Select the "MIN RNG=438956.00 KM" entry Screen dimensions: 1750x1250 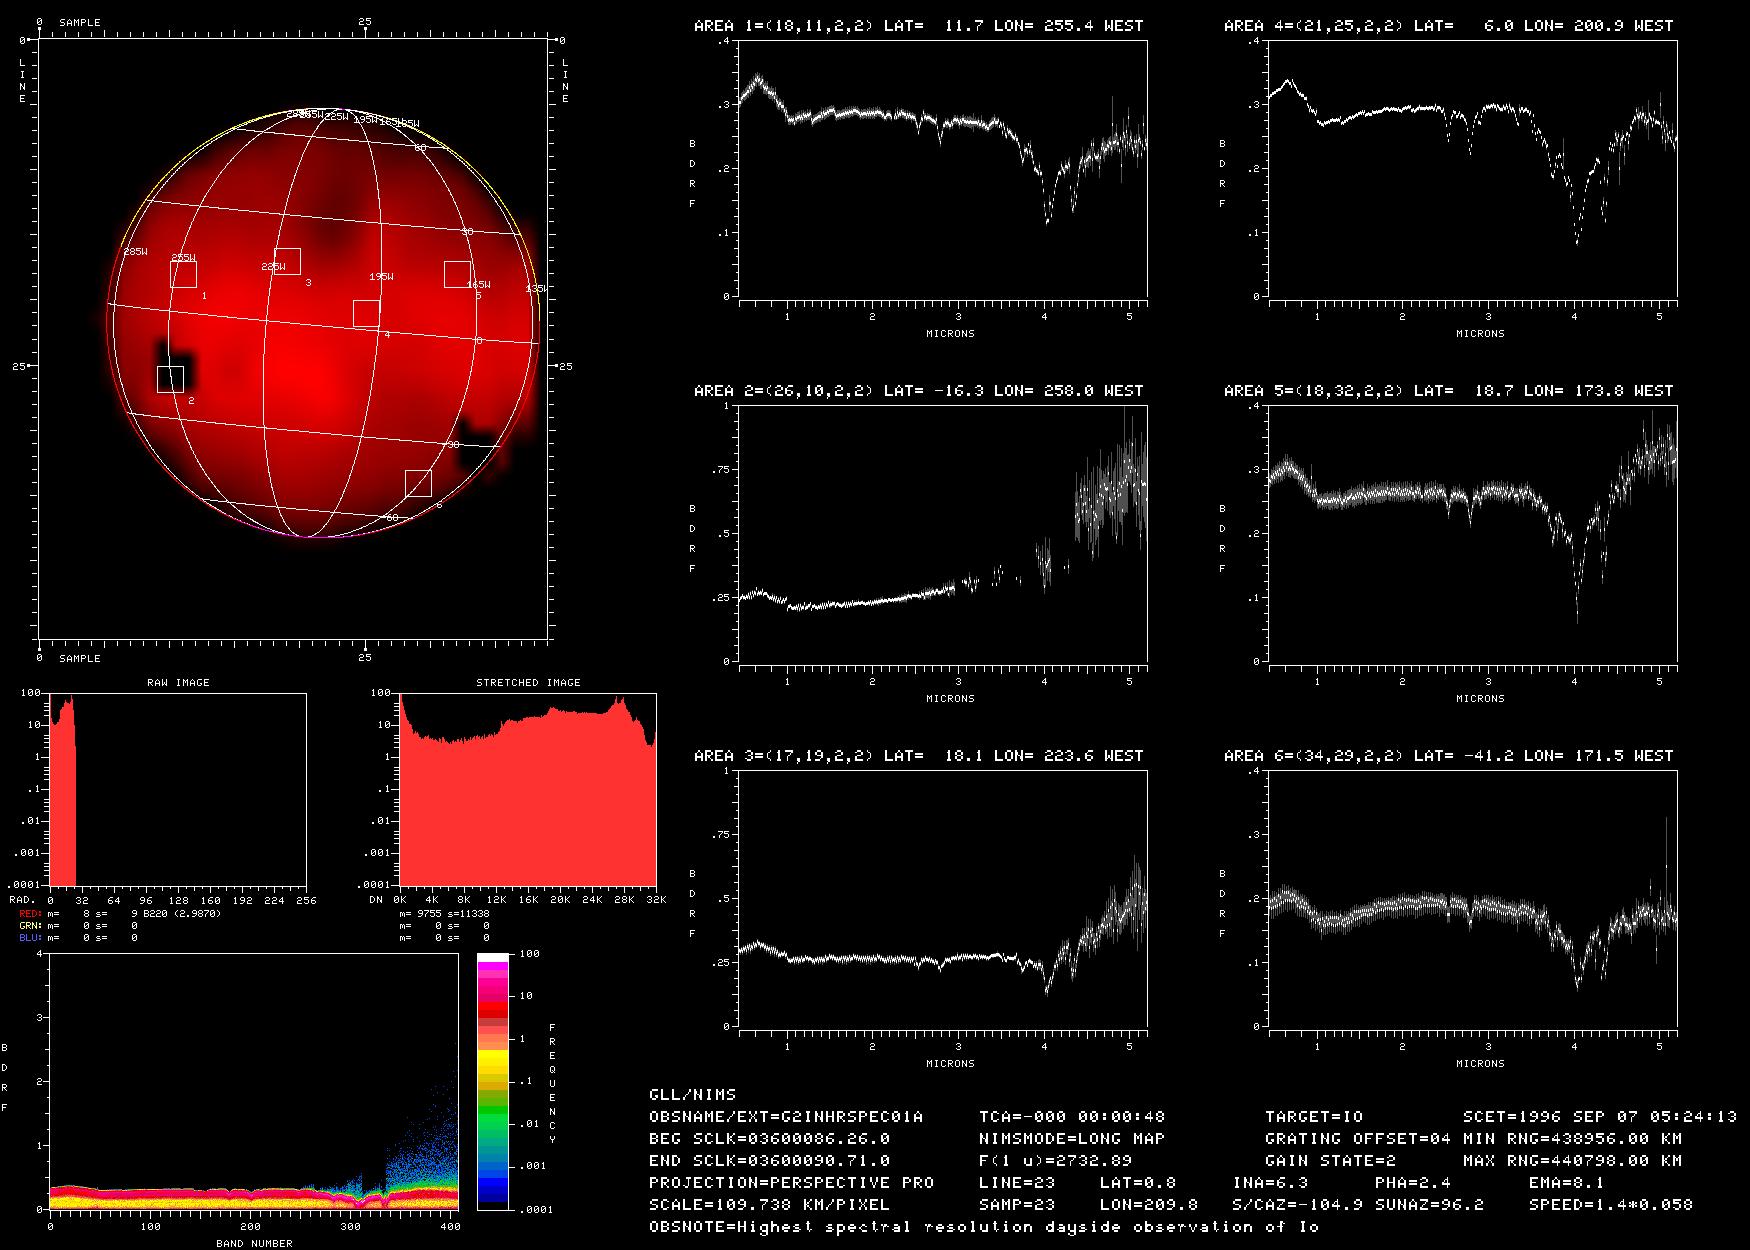click(1572, 1138)
